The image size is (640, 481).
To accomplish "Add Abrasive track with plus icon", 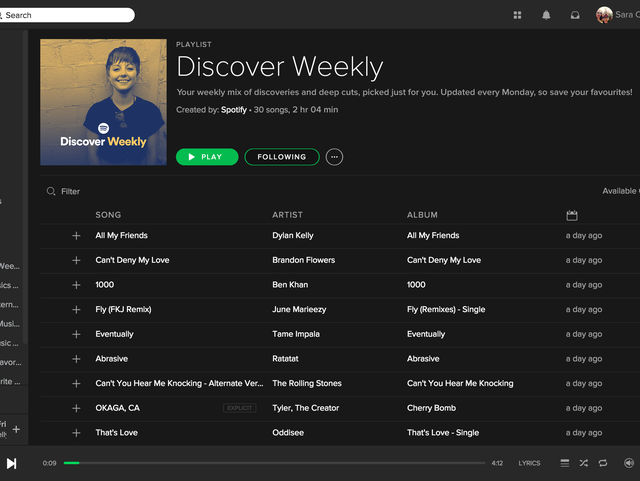I will tap(76, 359).
